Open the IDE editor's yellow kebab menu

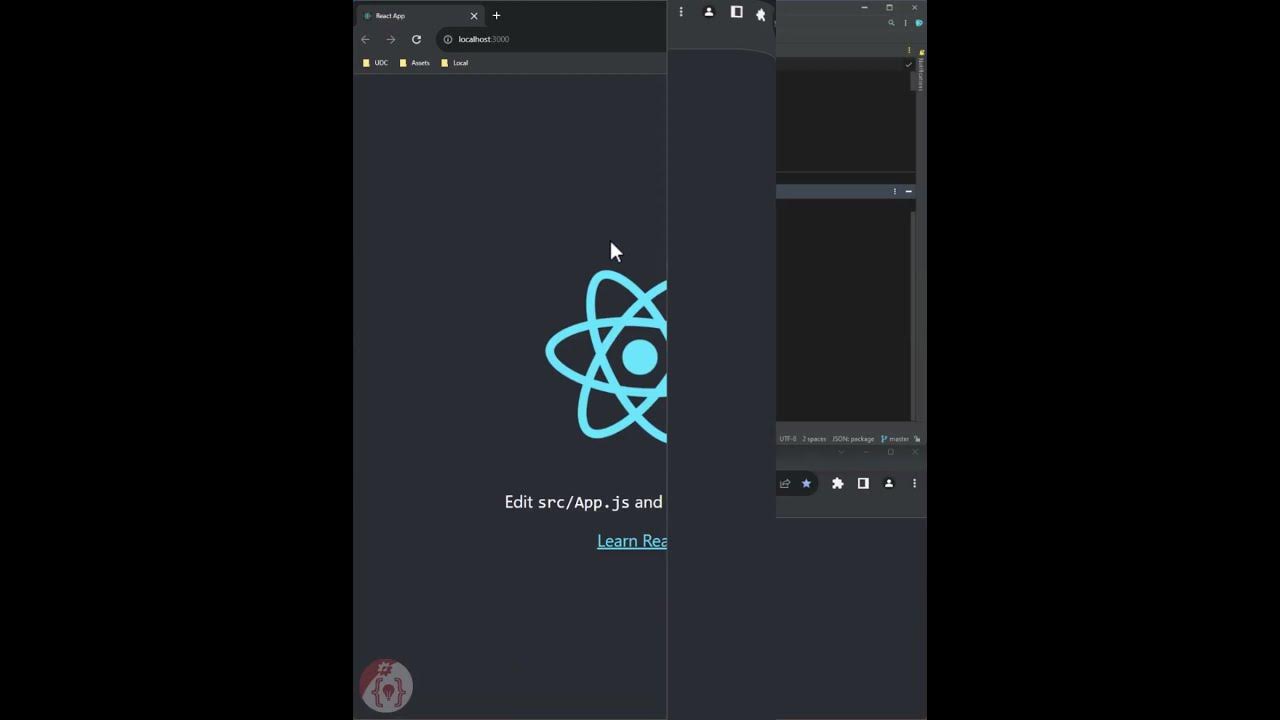click(909, 50)
